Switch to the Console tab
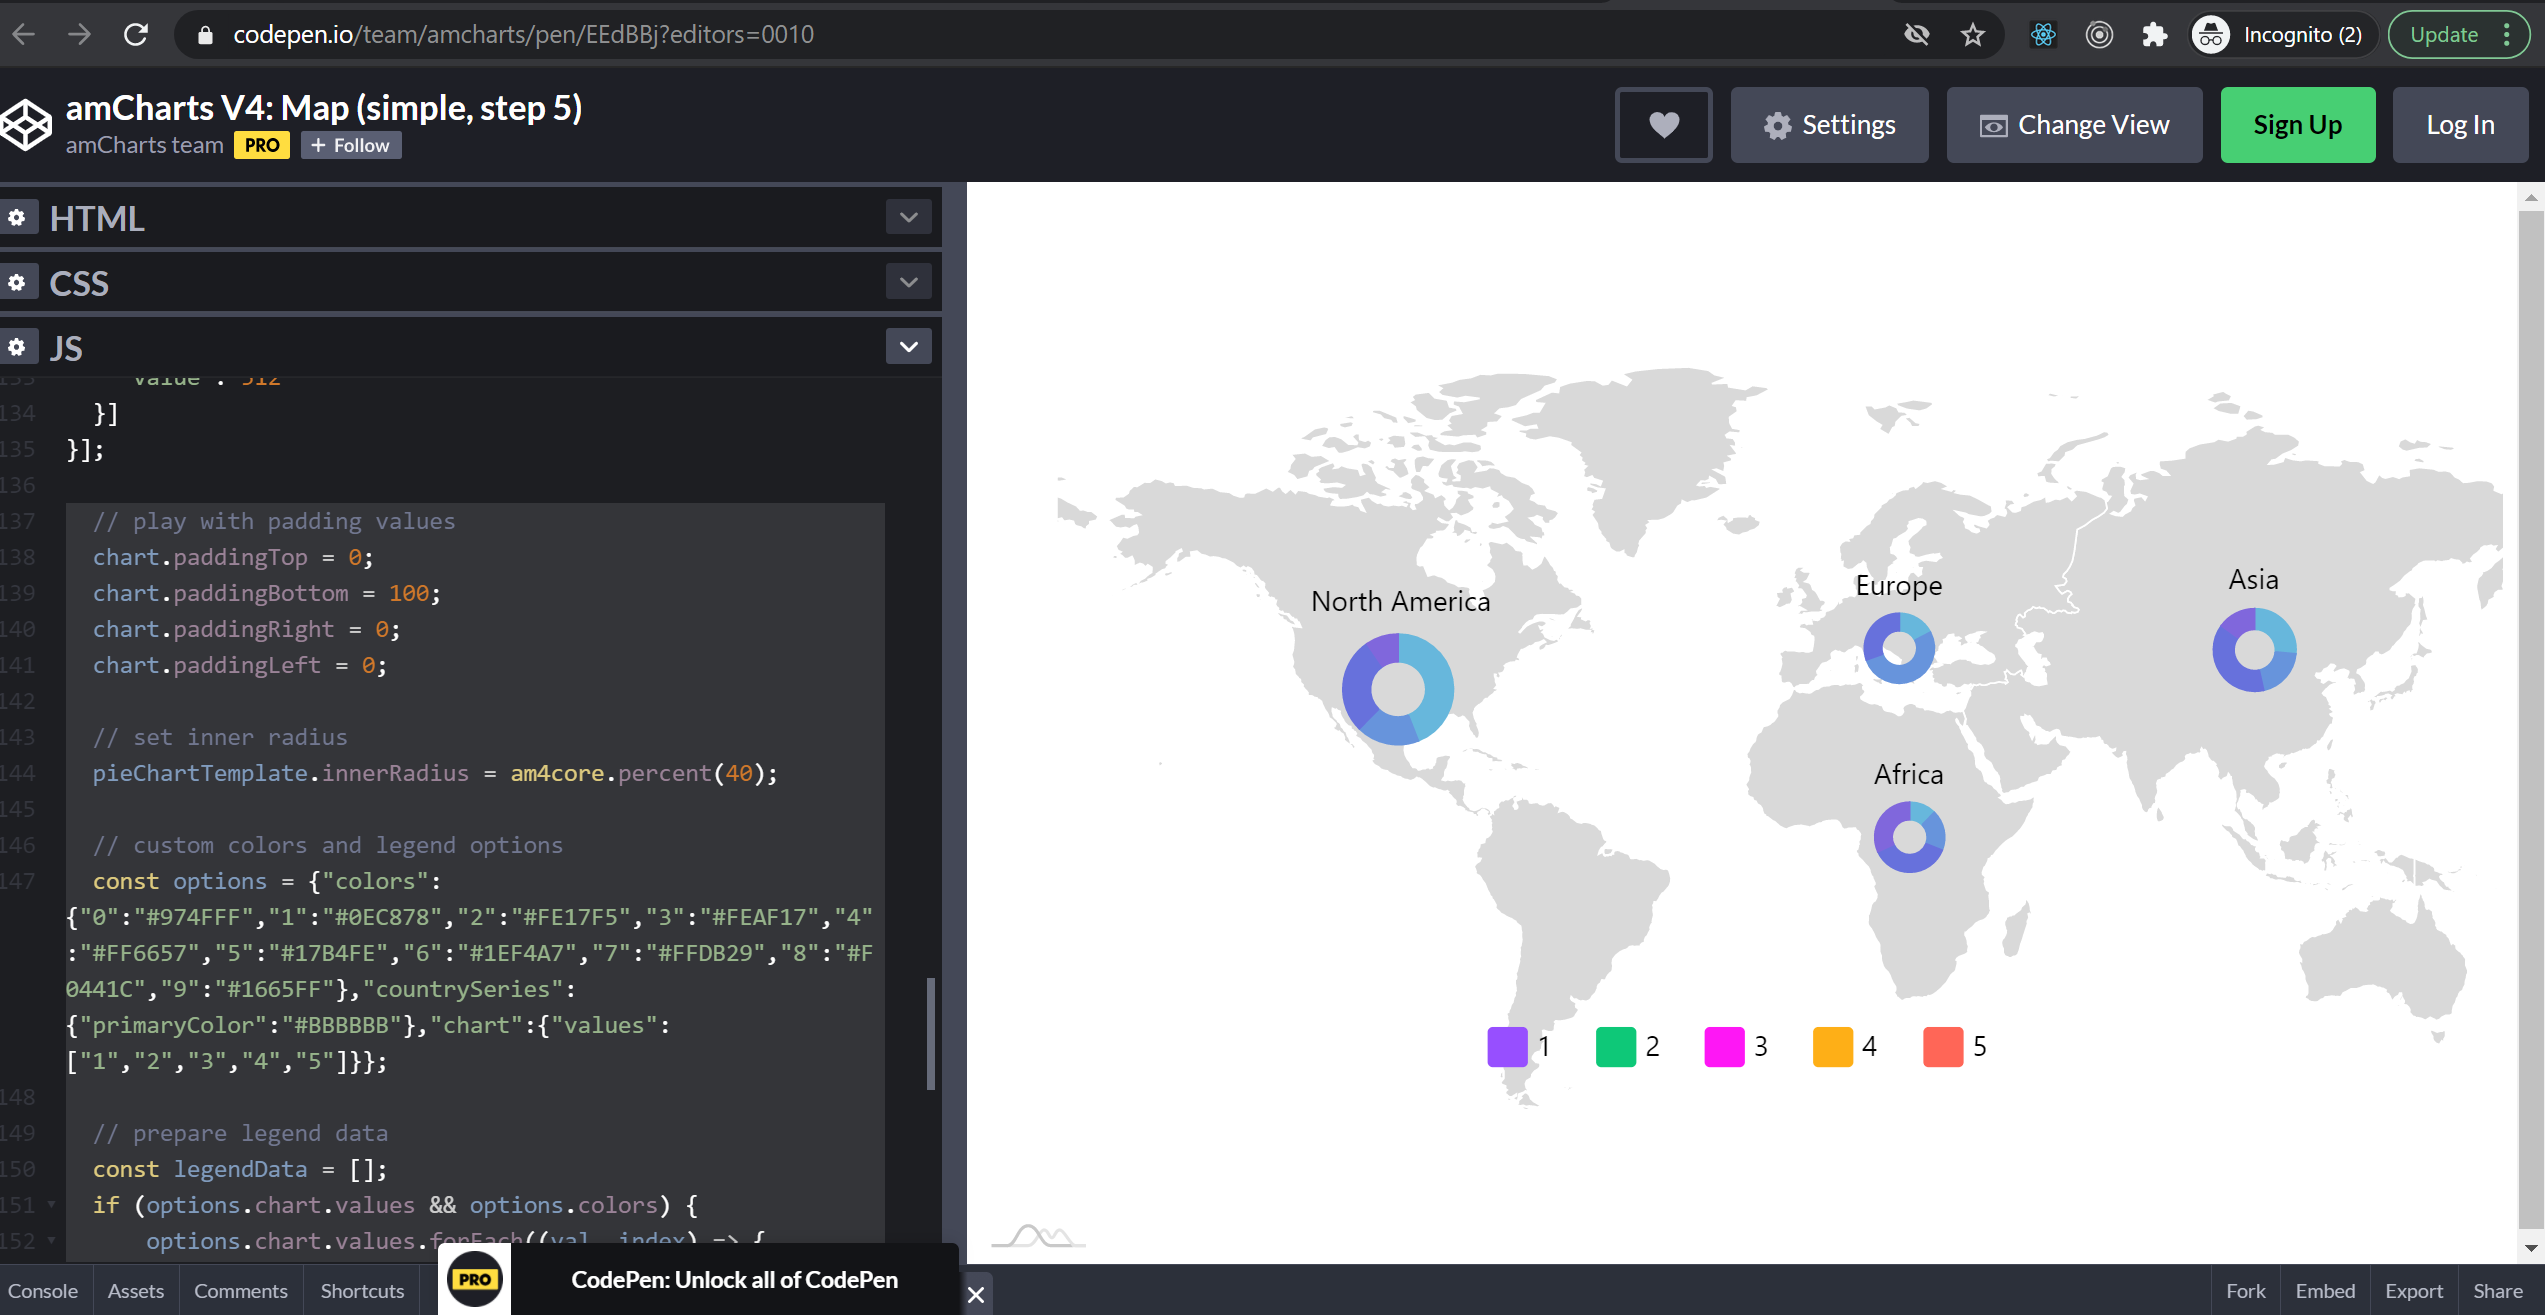Viewport: 2545px width, 1315px height. coord(44,1290)
